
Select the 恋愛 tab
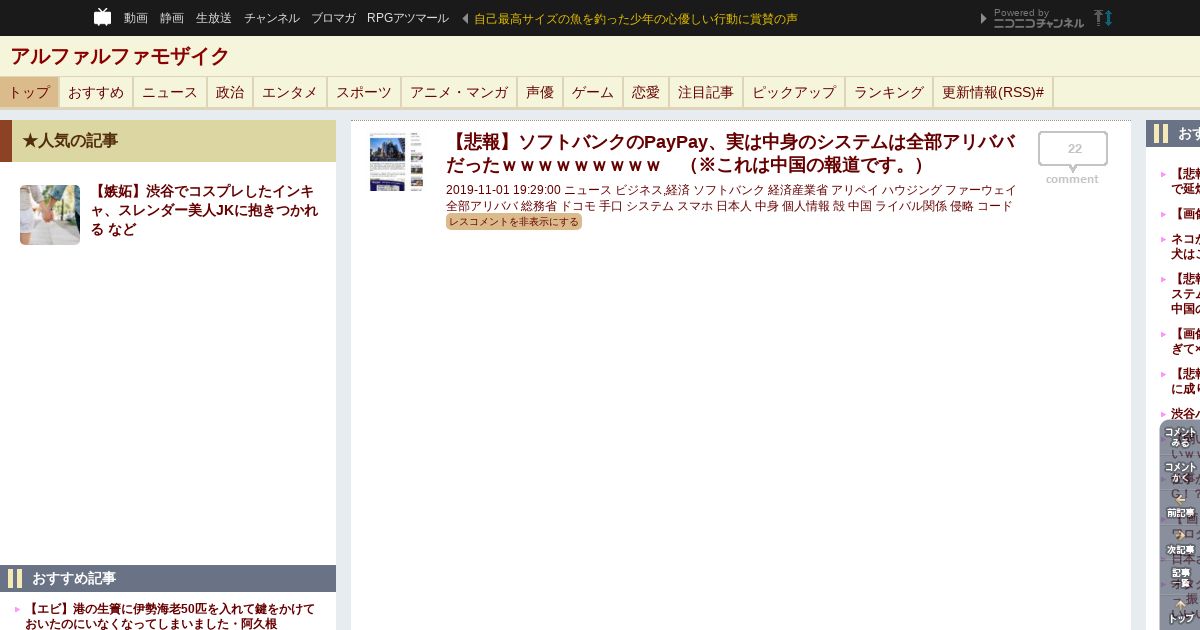[646, 92]
